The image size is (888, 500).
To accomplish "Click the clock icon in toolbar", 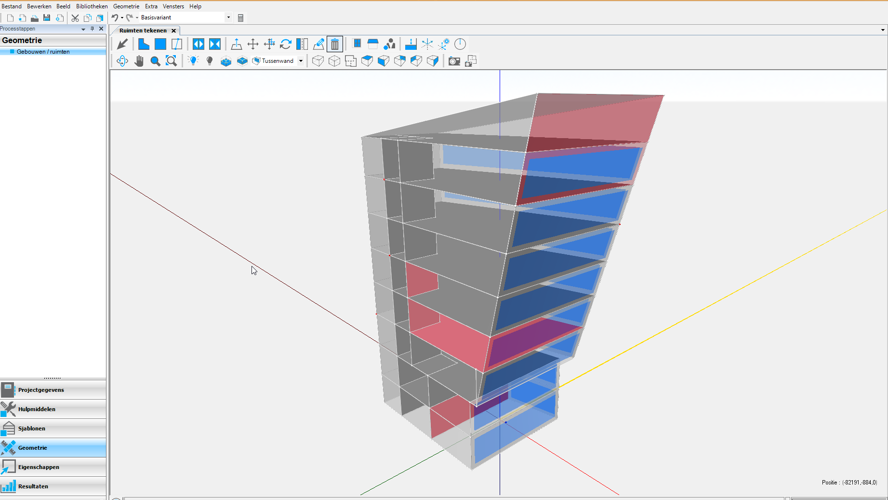I will tap(460, 44).
